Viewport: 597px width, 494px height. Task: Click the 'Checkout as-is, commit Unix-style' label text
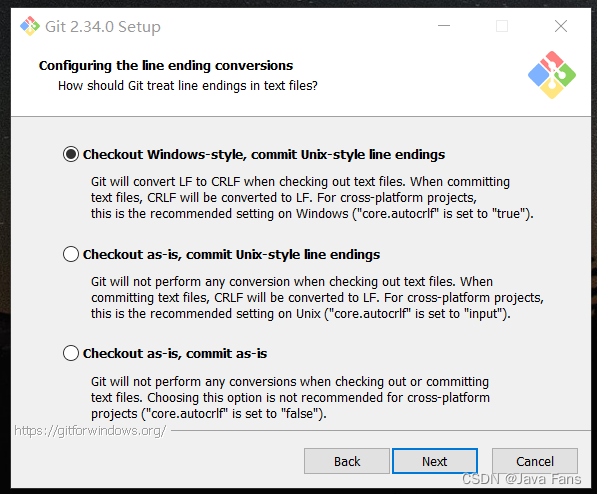point(231,254)
